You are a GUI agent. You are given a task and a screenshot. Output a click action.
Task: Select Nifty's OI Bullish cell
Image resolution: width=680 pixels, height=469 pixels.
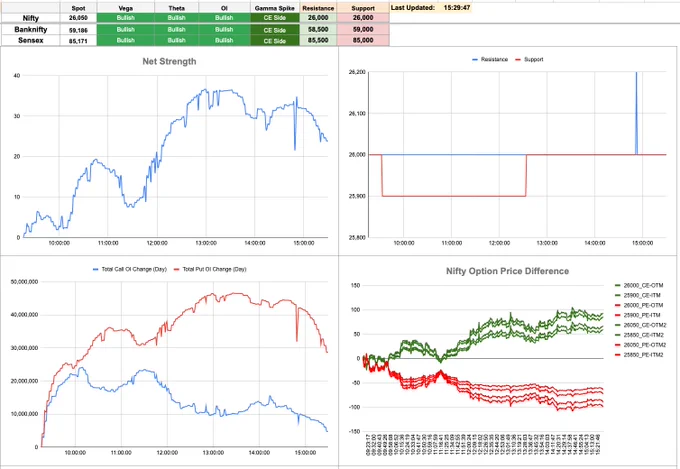(x=224, y=18)
